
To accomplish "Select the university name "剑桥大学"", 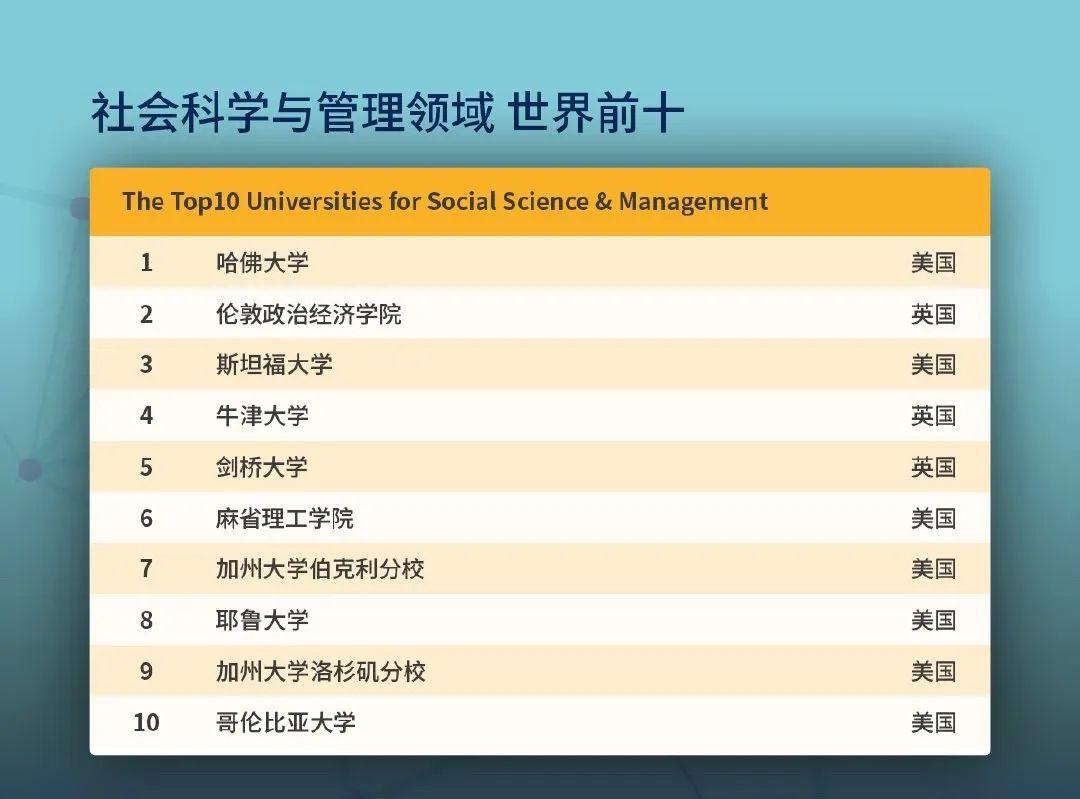I will pyautogui.click(x=262, y=467).
